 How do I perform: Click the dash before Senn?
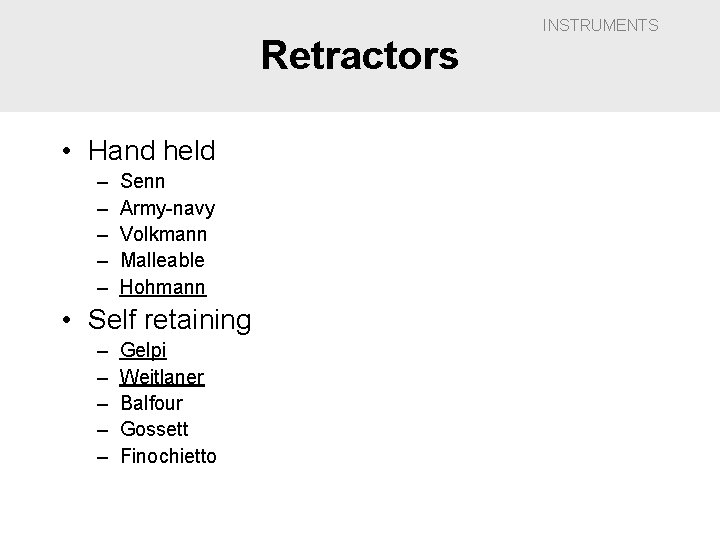(x=103, y=182)
